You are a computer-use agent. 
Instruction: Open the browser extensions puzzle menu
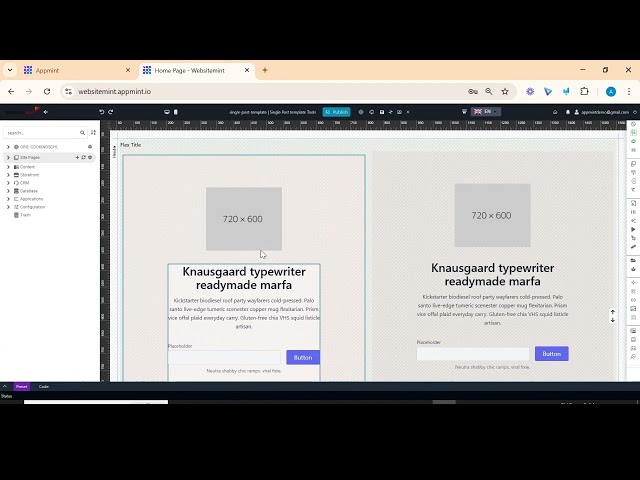click(x=584, y=91)
